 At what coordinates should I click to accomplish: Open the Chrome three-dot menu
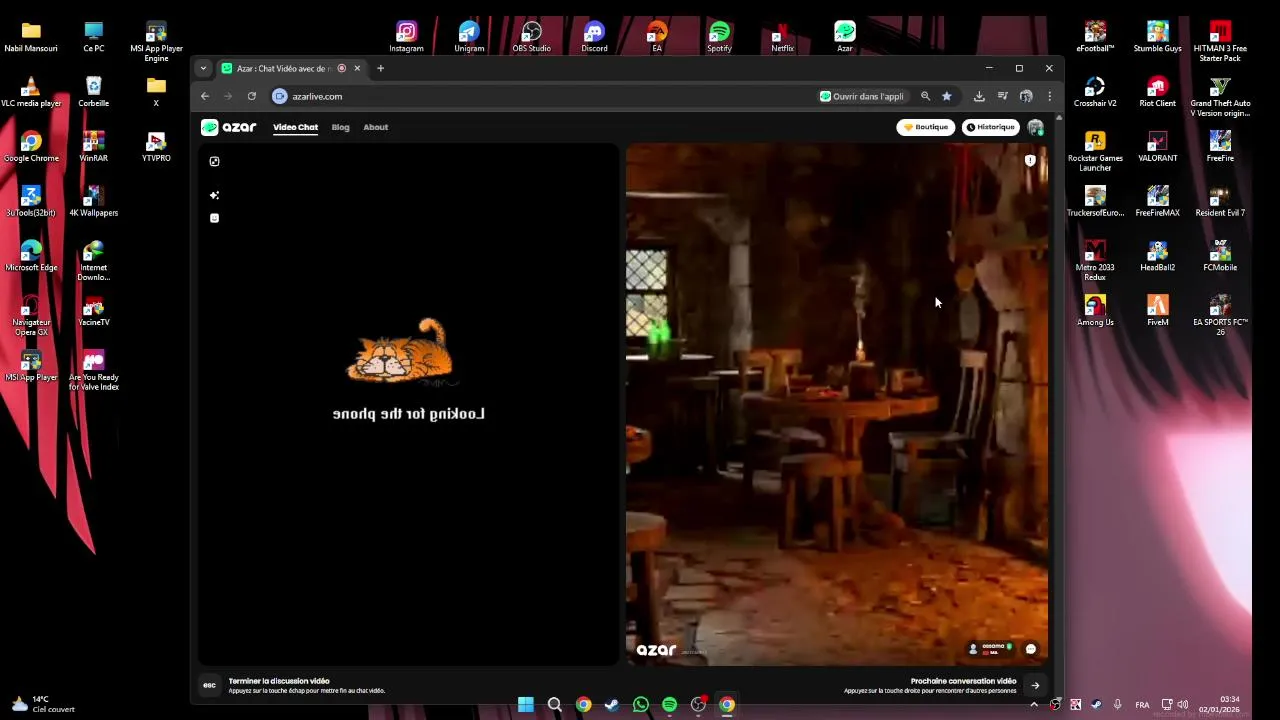[x=1049, y=96]
